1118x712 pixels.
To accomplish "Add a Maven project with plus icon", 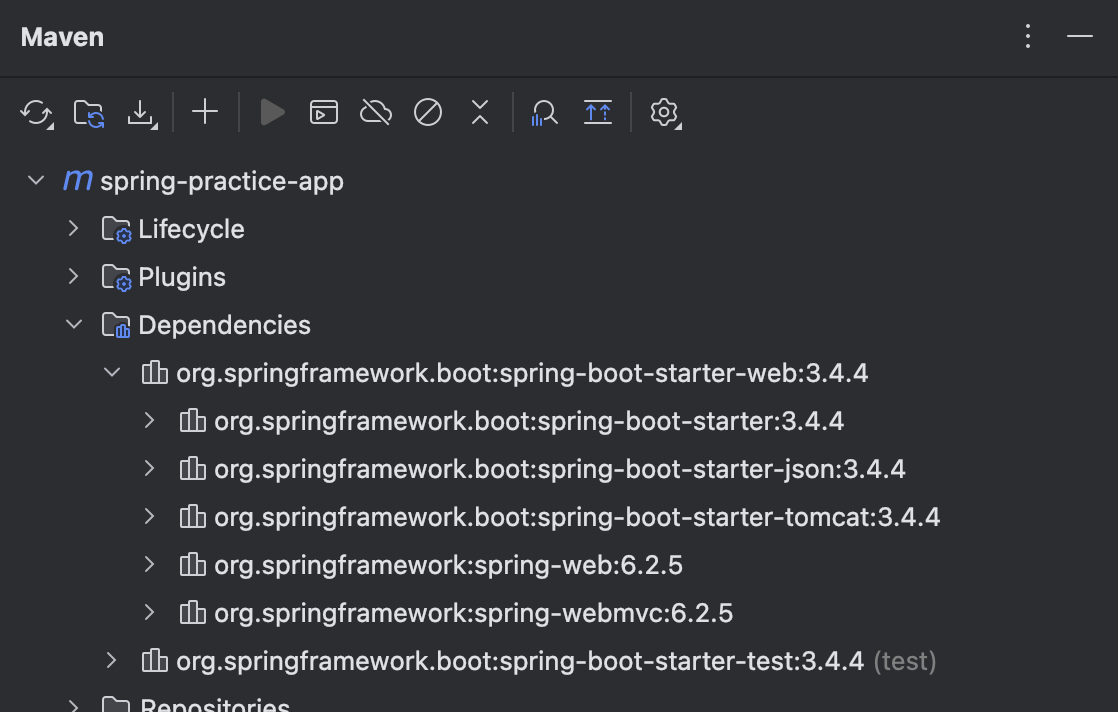I will pos(205,112).
